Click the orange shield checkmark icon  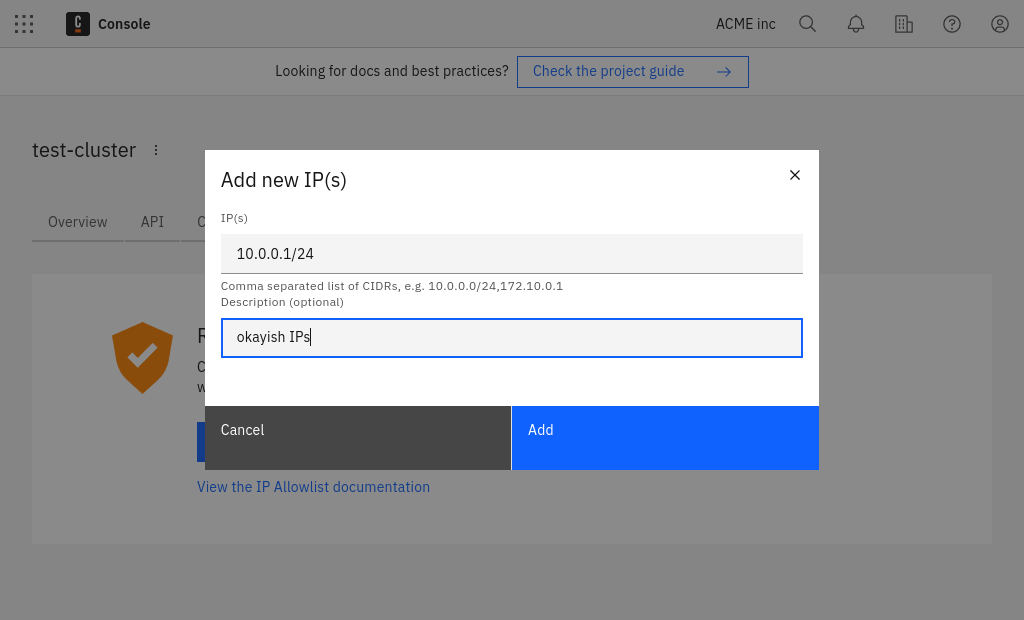(x=143, y=357)
